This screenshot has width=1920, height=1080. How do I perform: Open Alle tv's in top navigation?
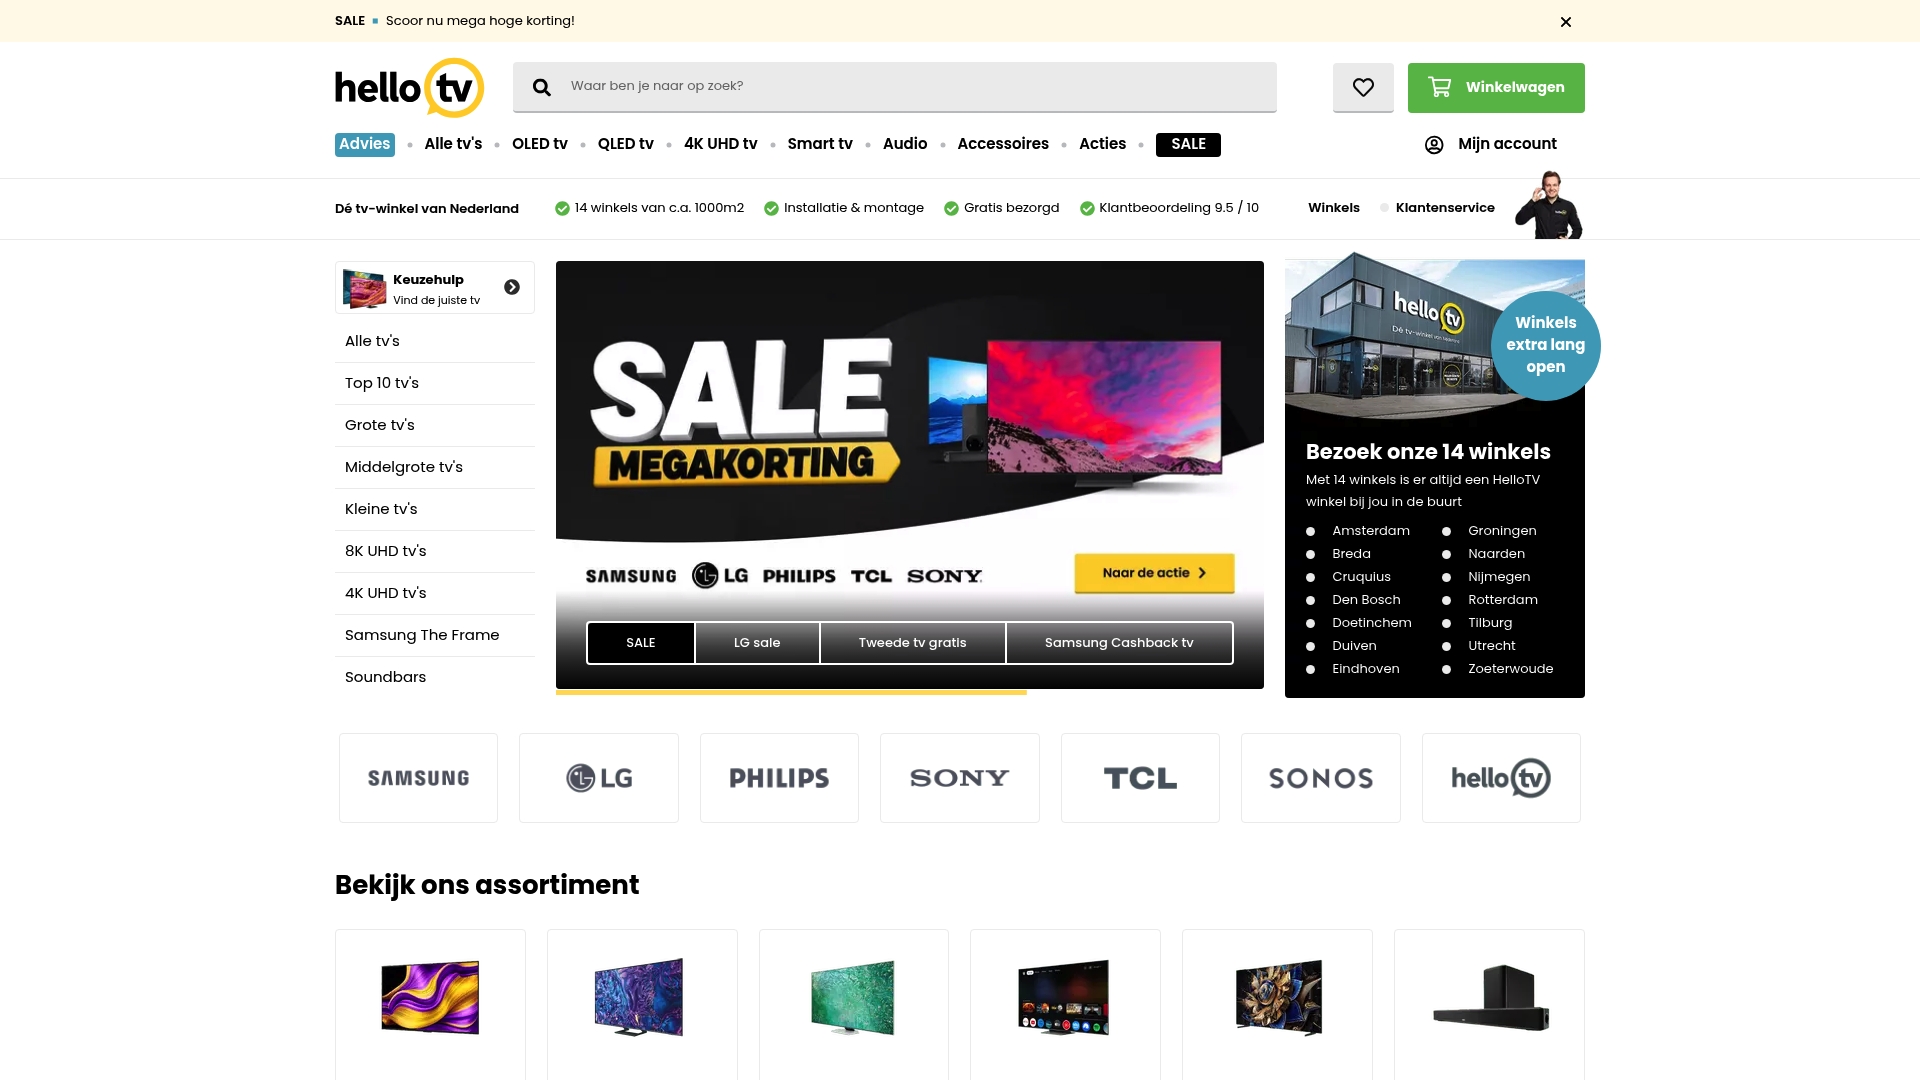[x=453, y=144]
